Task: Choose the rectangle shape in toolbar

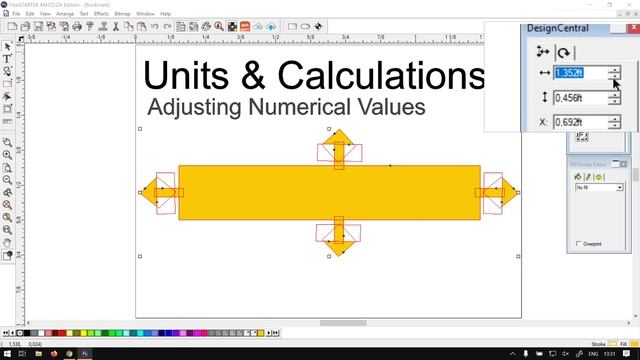Action: (292, 27)
